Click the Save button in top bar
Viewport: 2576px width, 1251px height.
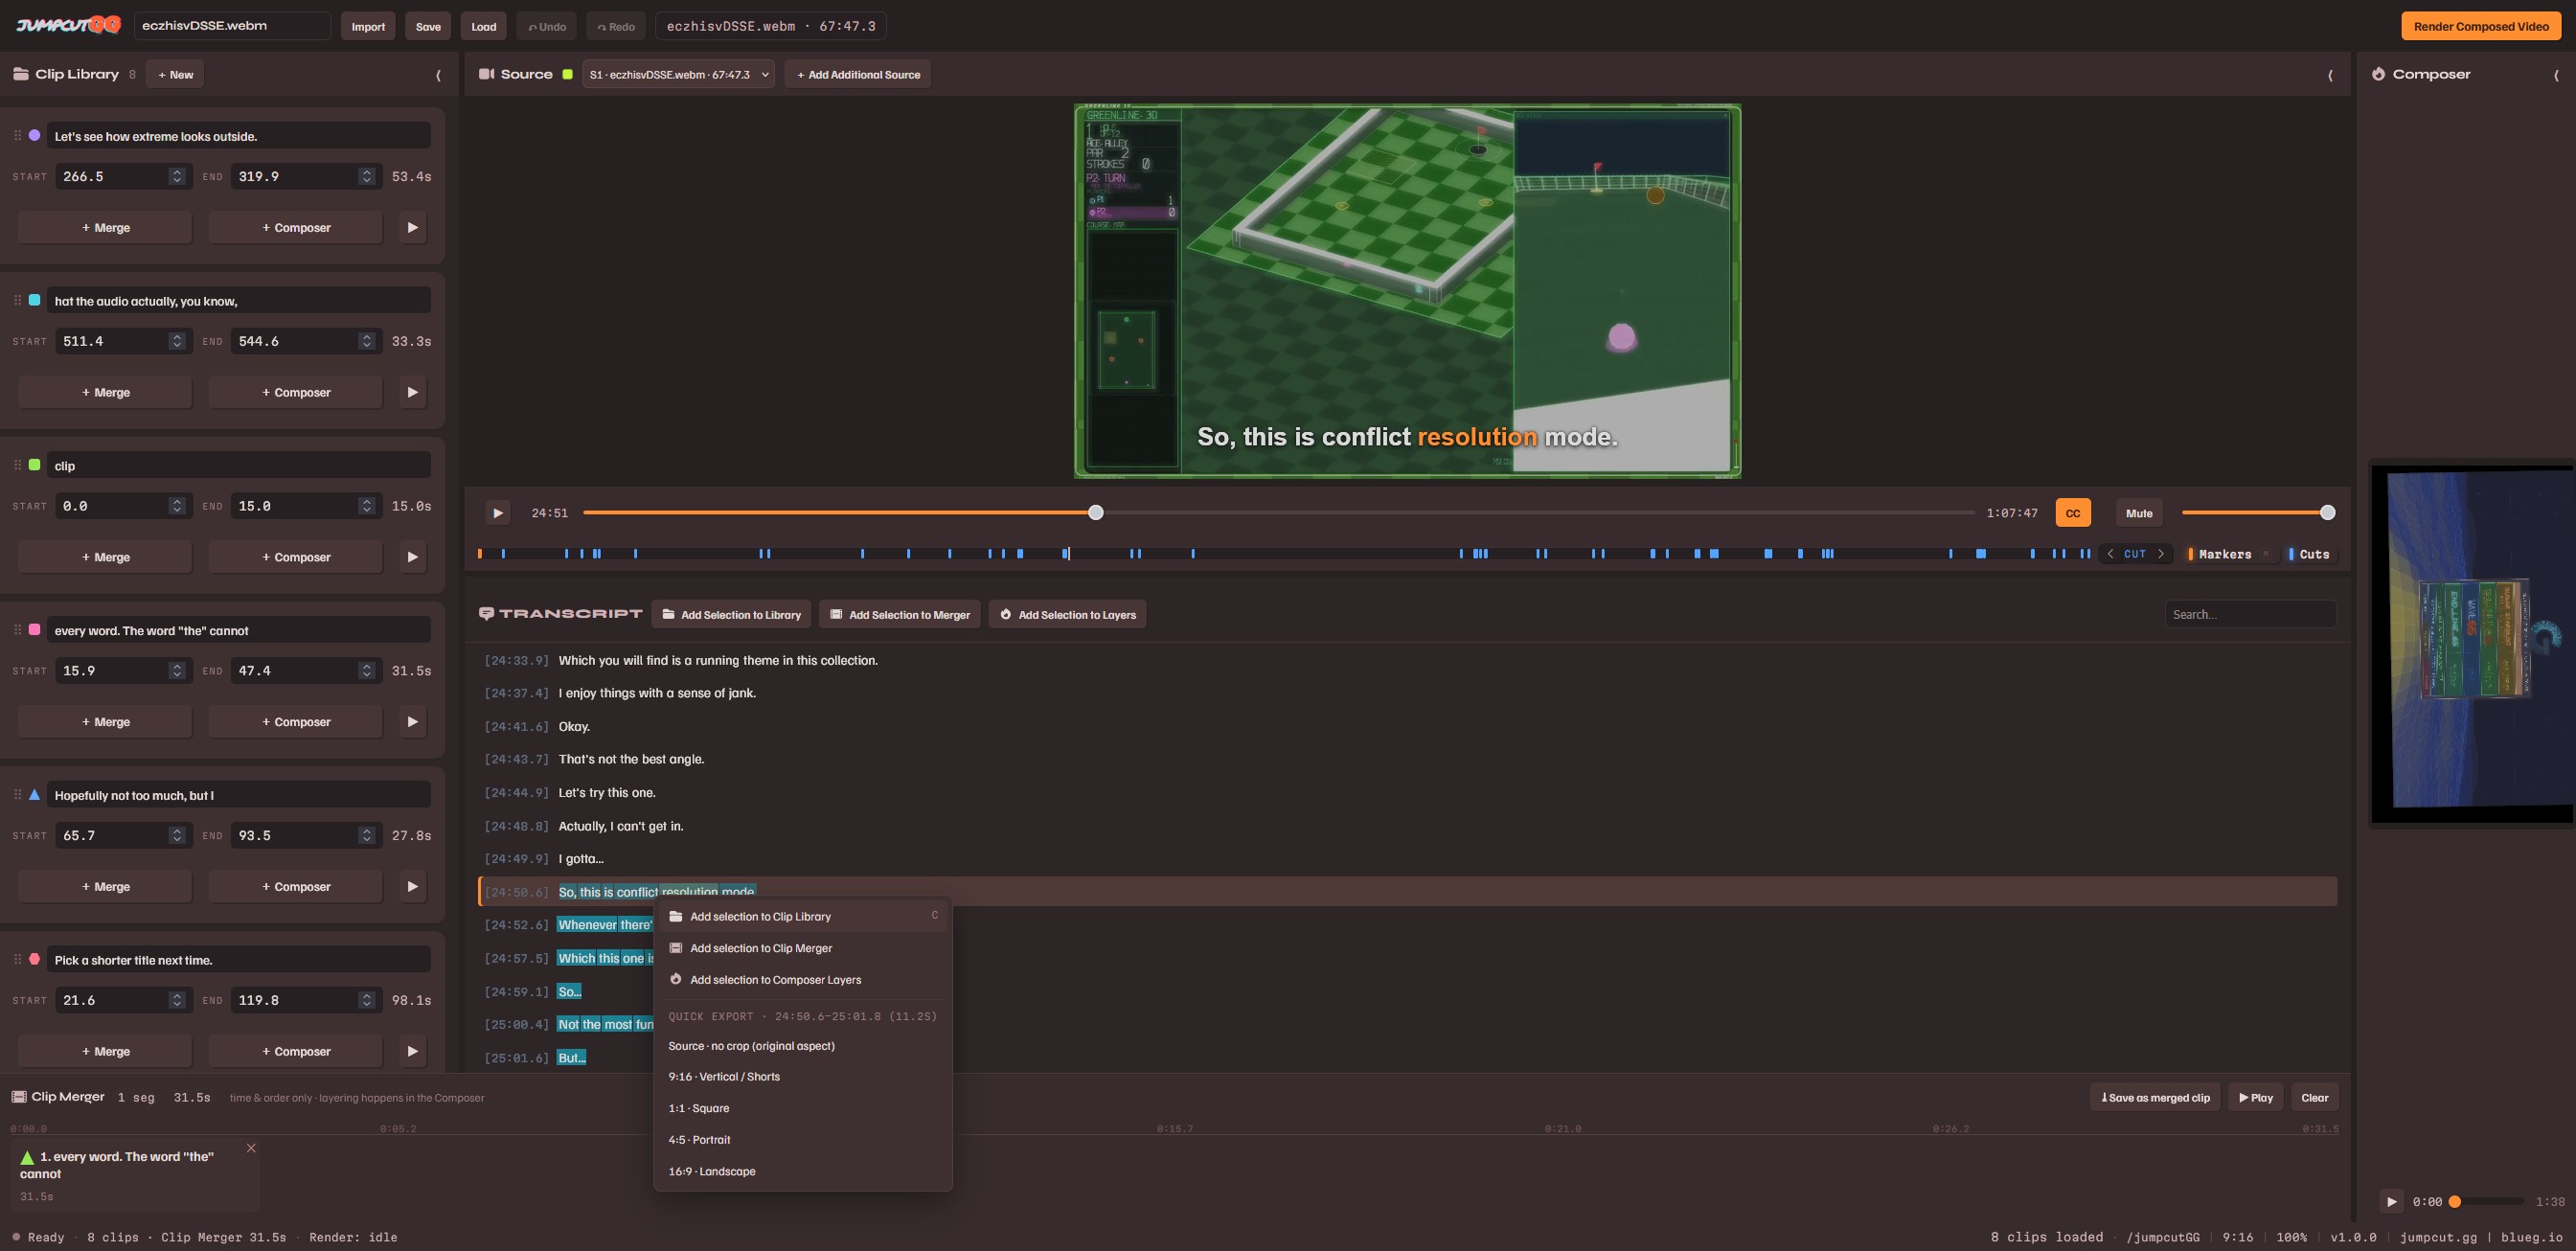pos(428,26)
